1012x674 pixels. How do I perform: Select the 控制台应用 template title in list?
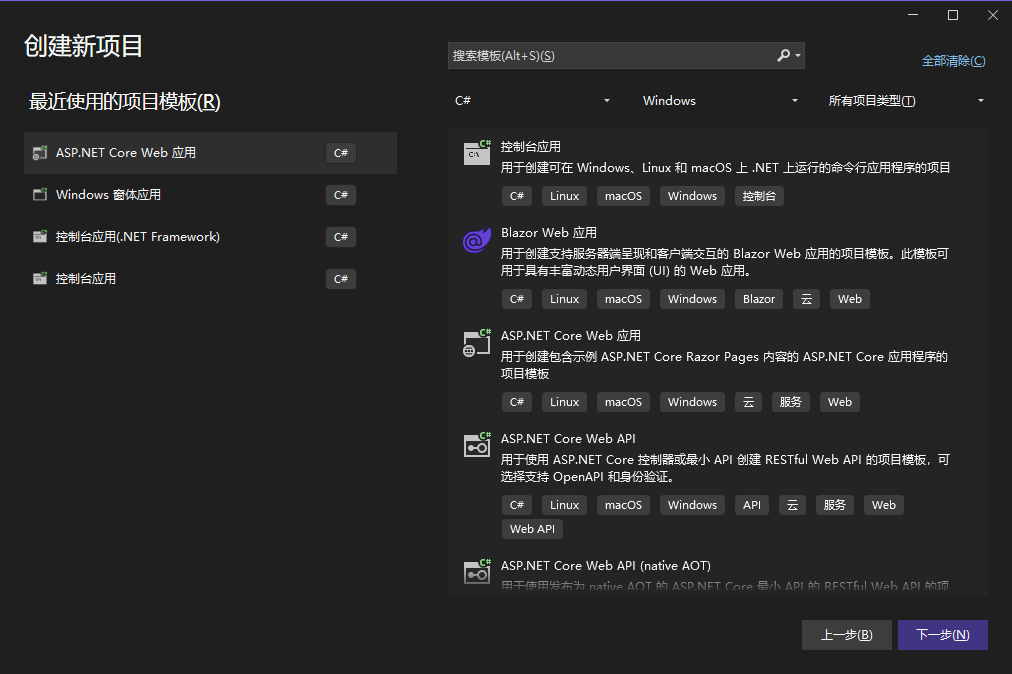[x=531, y=147]
